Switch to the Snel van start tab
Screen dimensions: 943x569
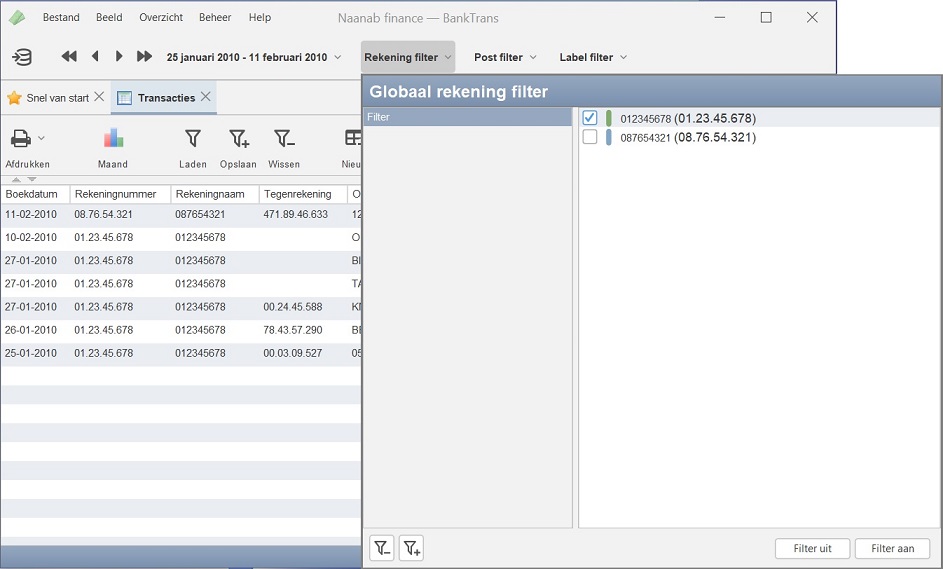[49, 98]
